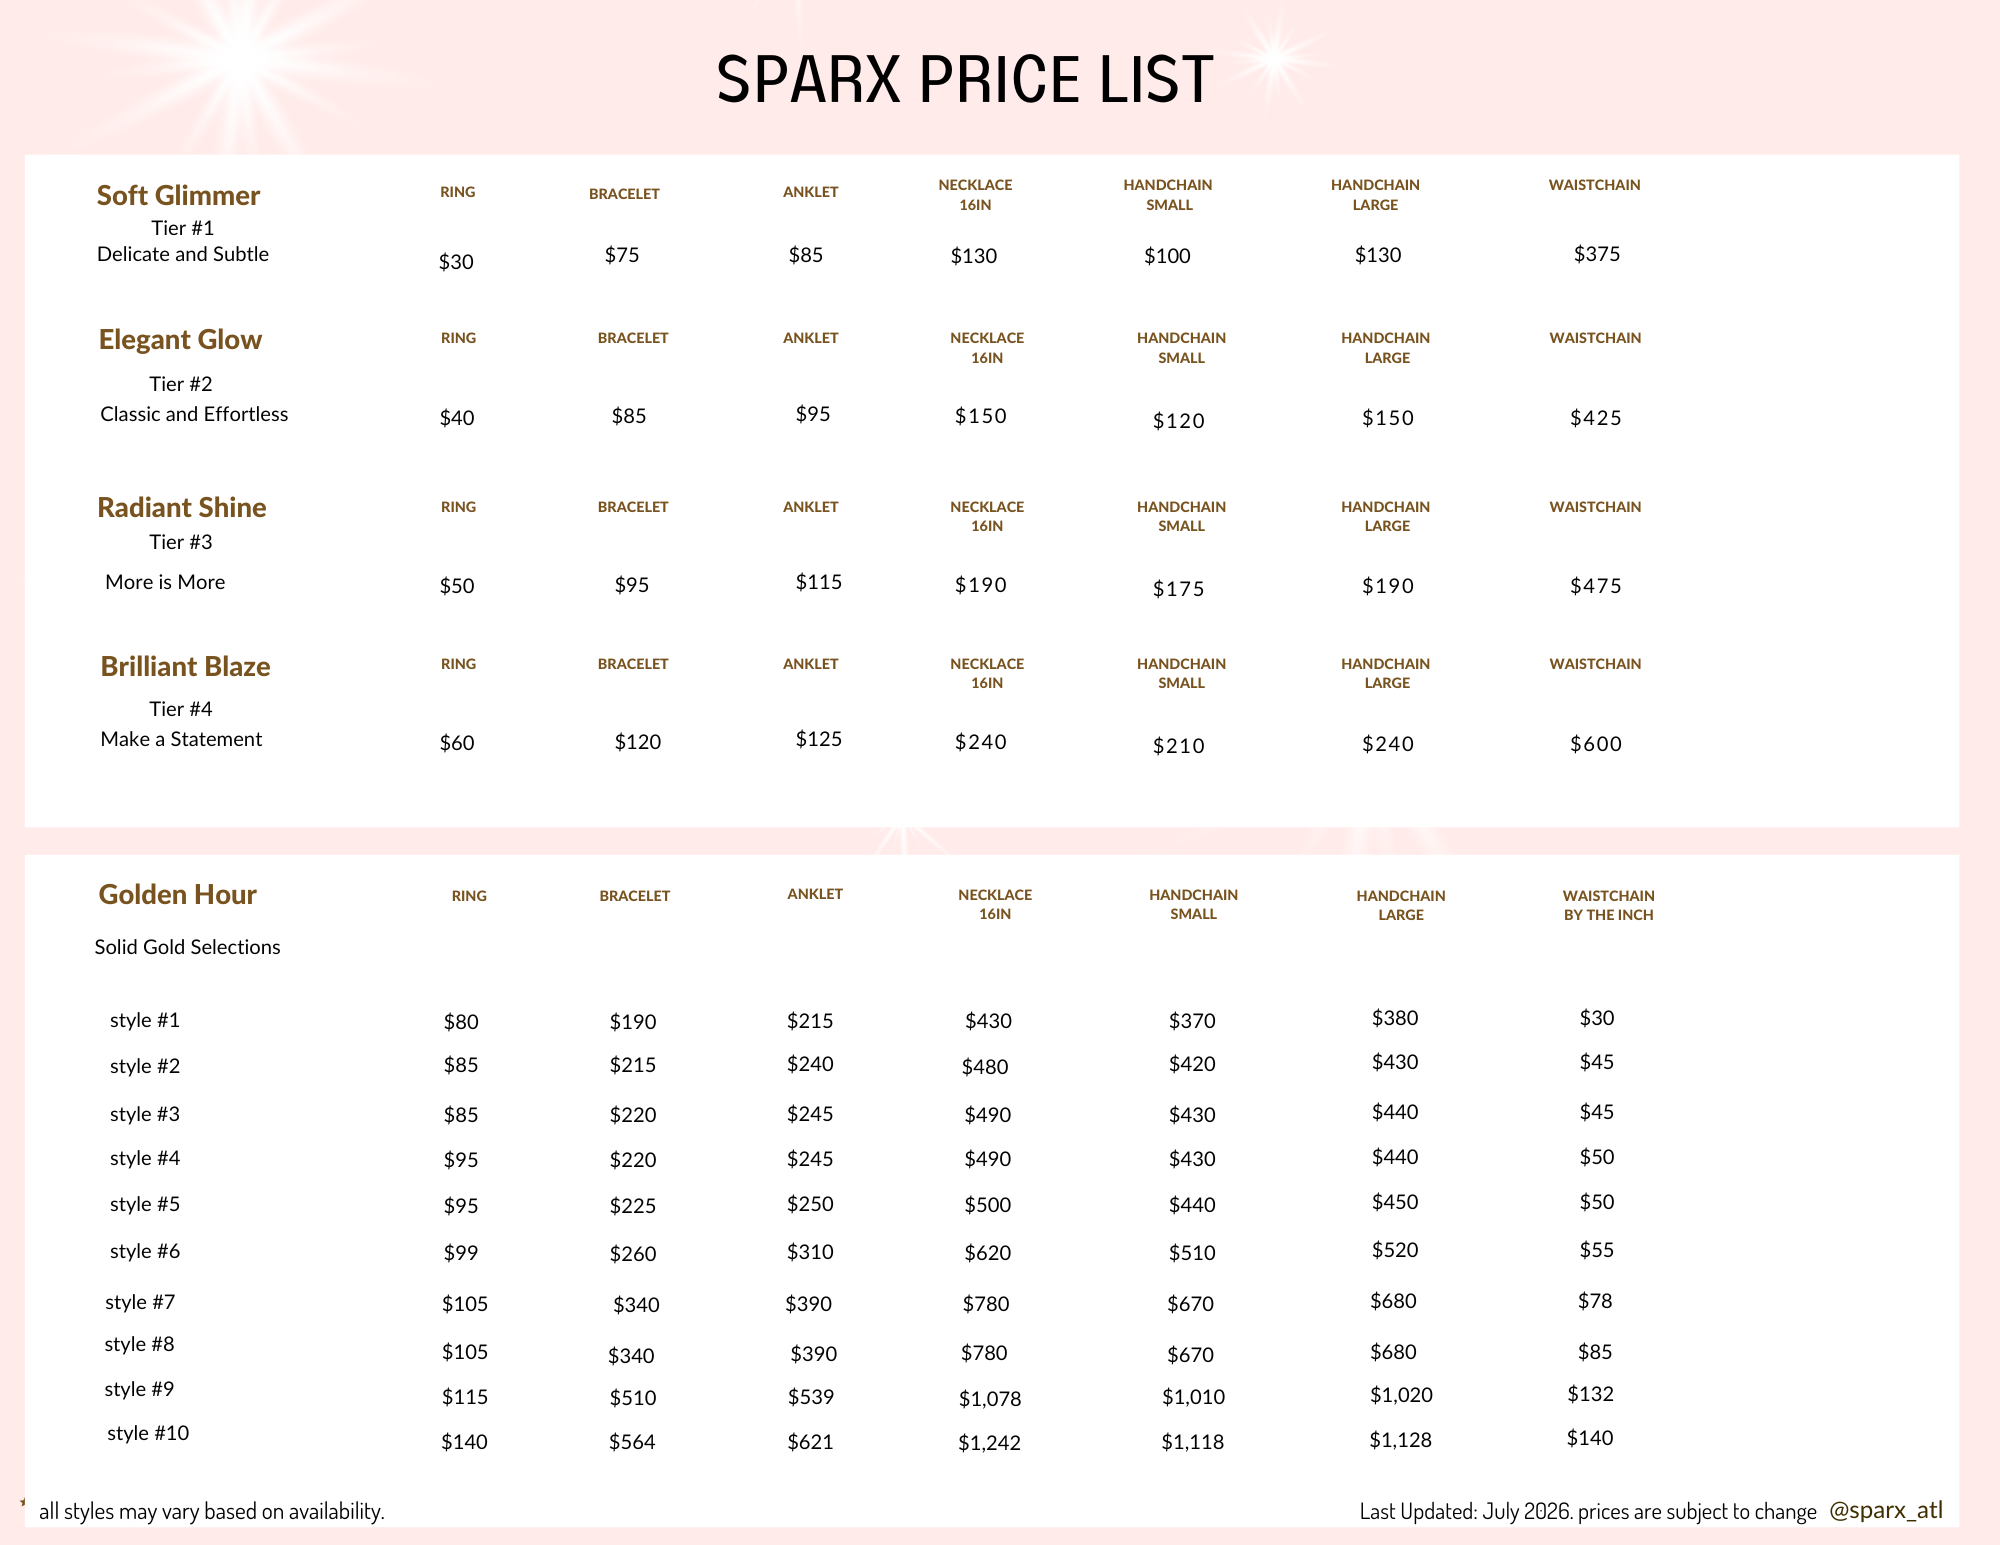Image resolution: width=2000 pixels, height=1545 pixels.
Task: Click the Elegant Glow tier heading
Action: [x=180, y=339]
